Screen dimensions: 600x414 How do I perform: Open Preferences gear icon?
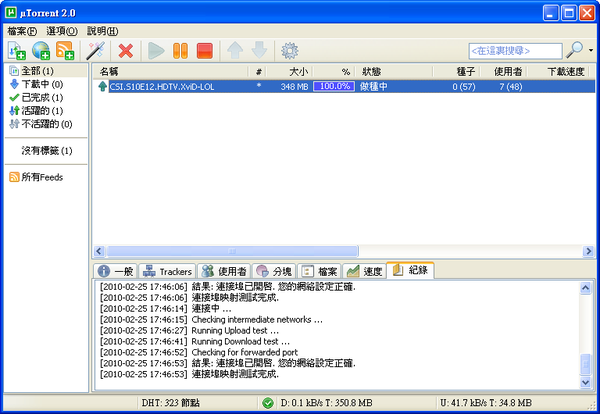[x=290, y=51]
